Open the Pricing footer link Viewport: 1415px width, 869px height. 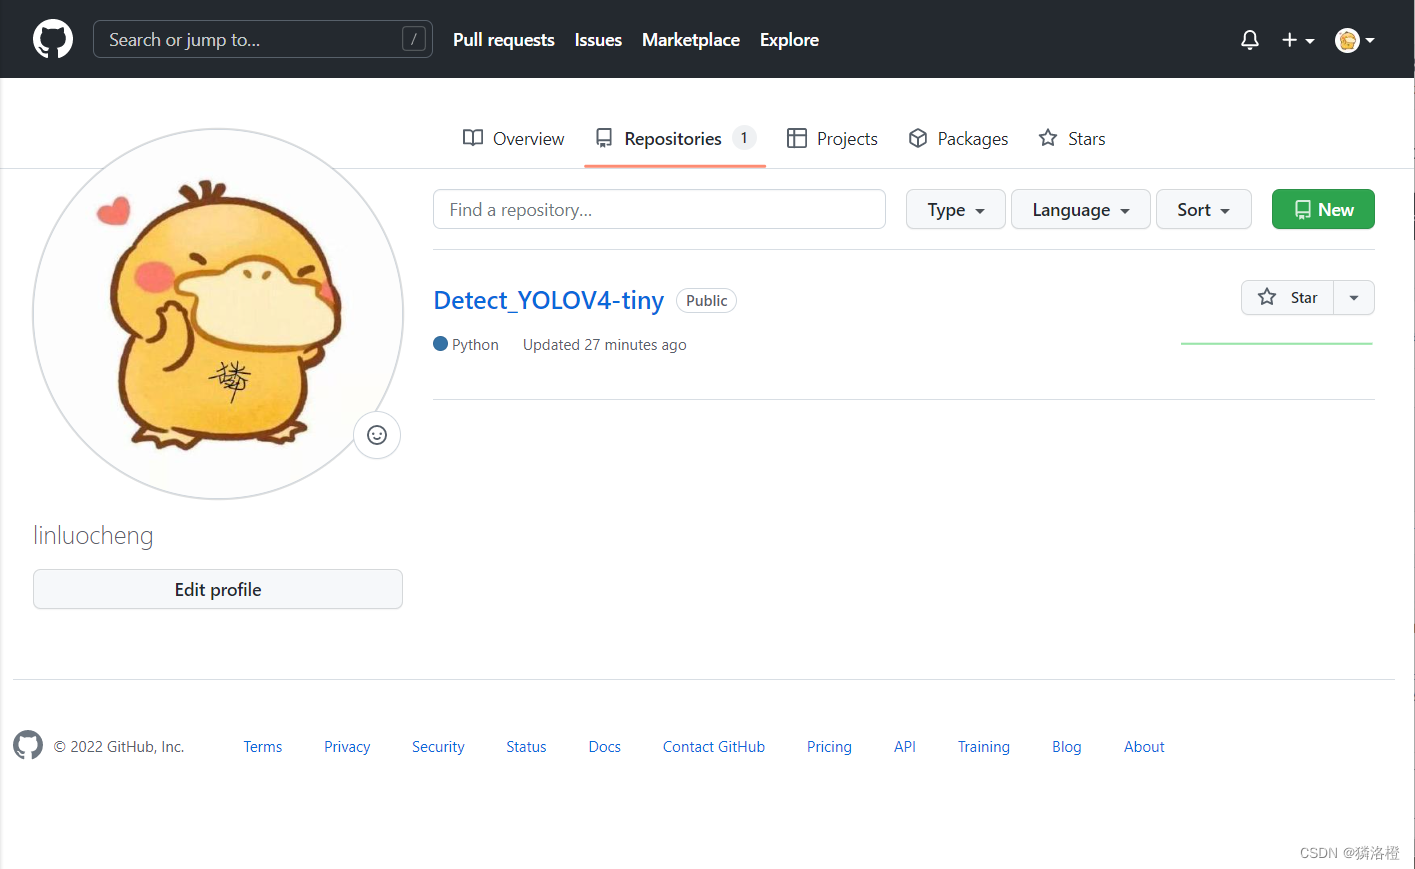tap(829, 746)
